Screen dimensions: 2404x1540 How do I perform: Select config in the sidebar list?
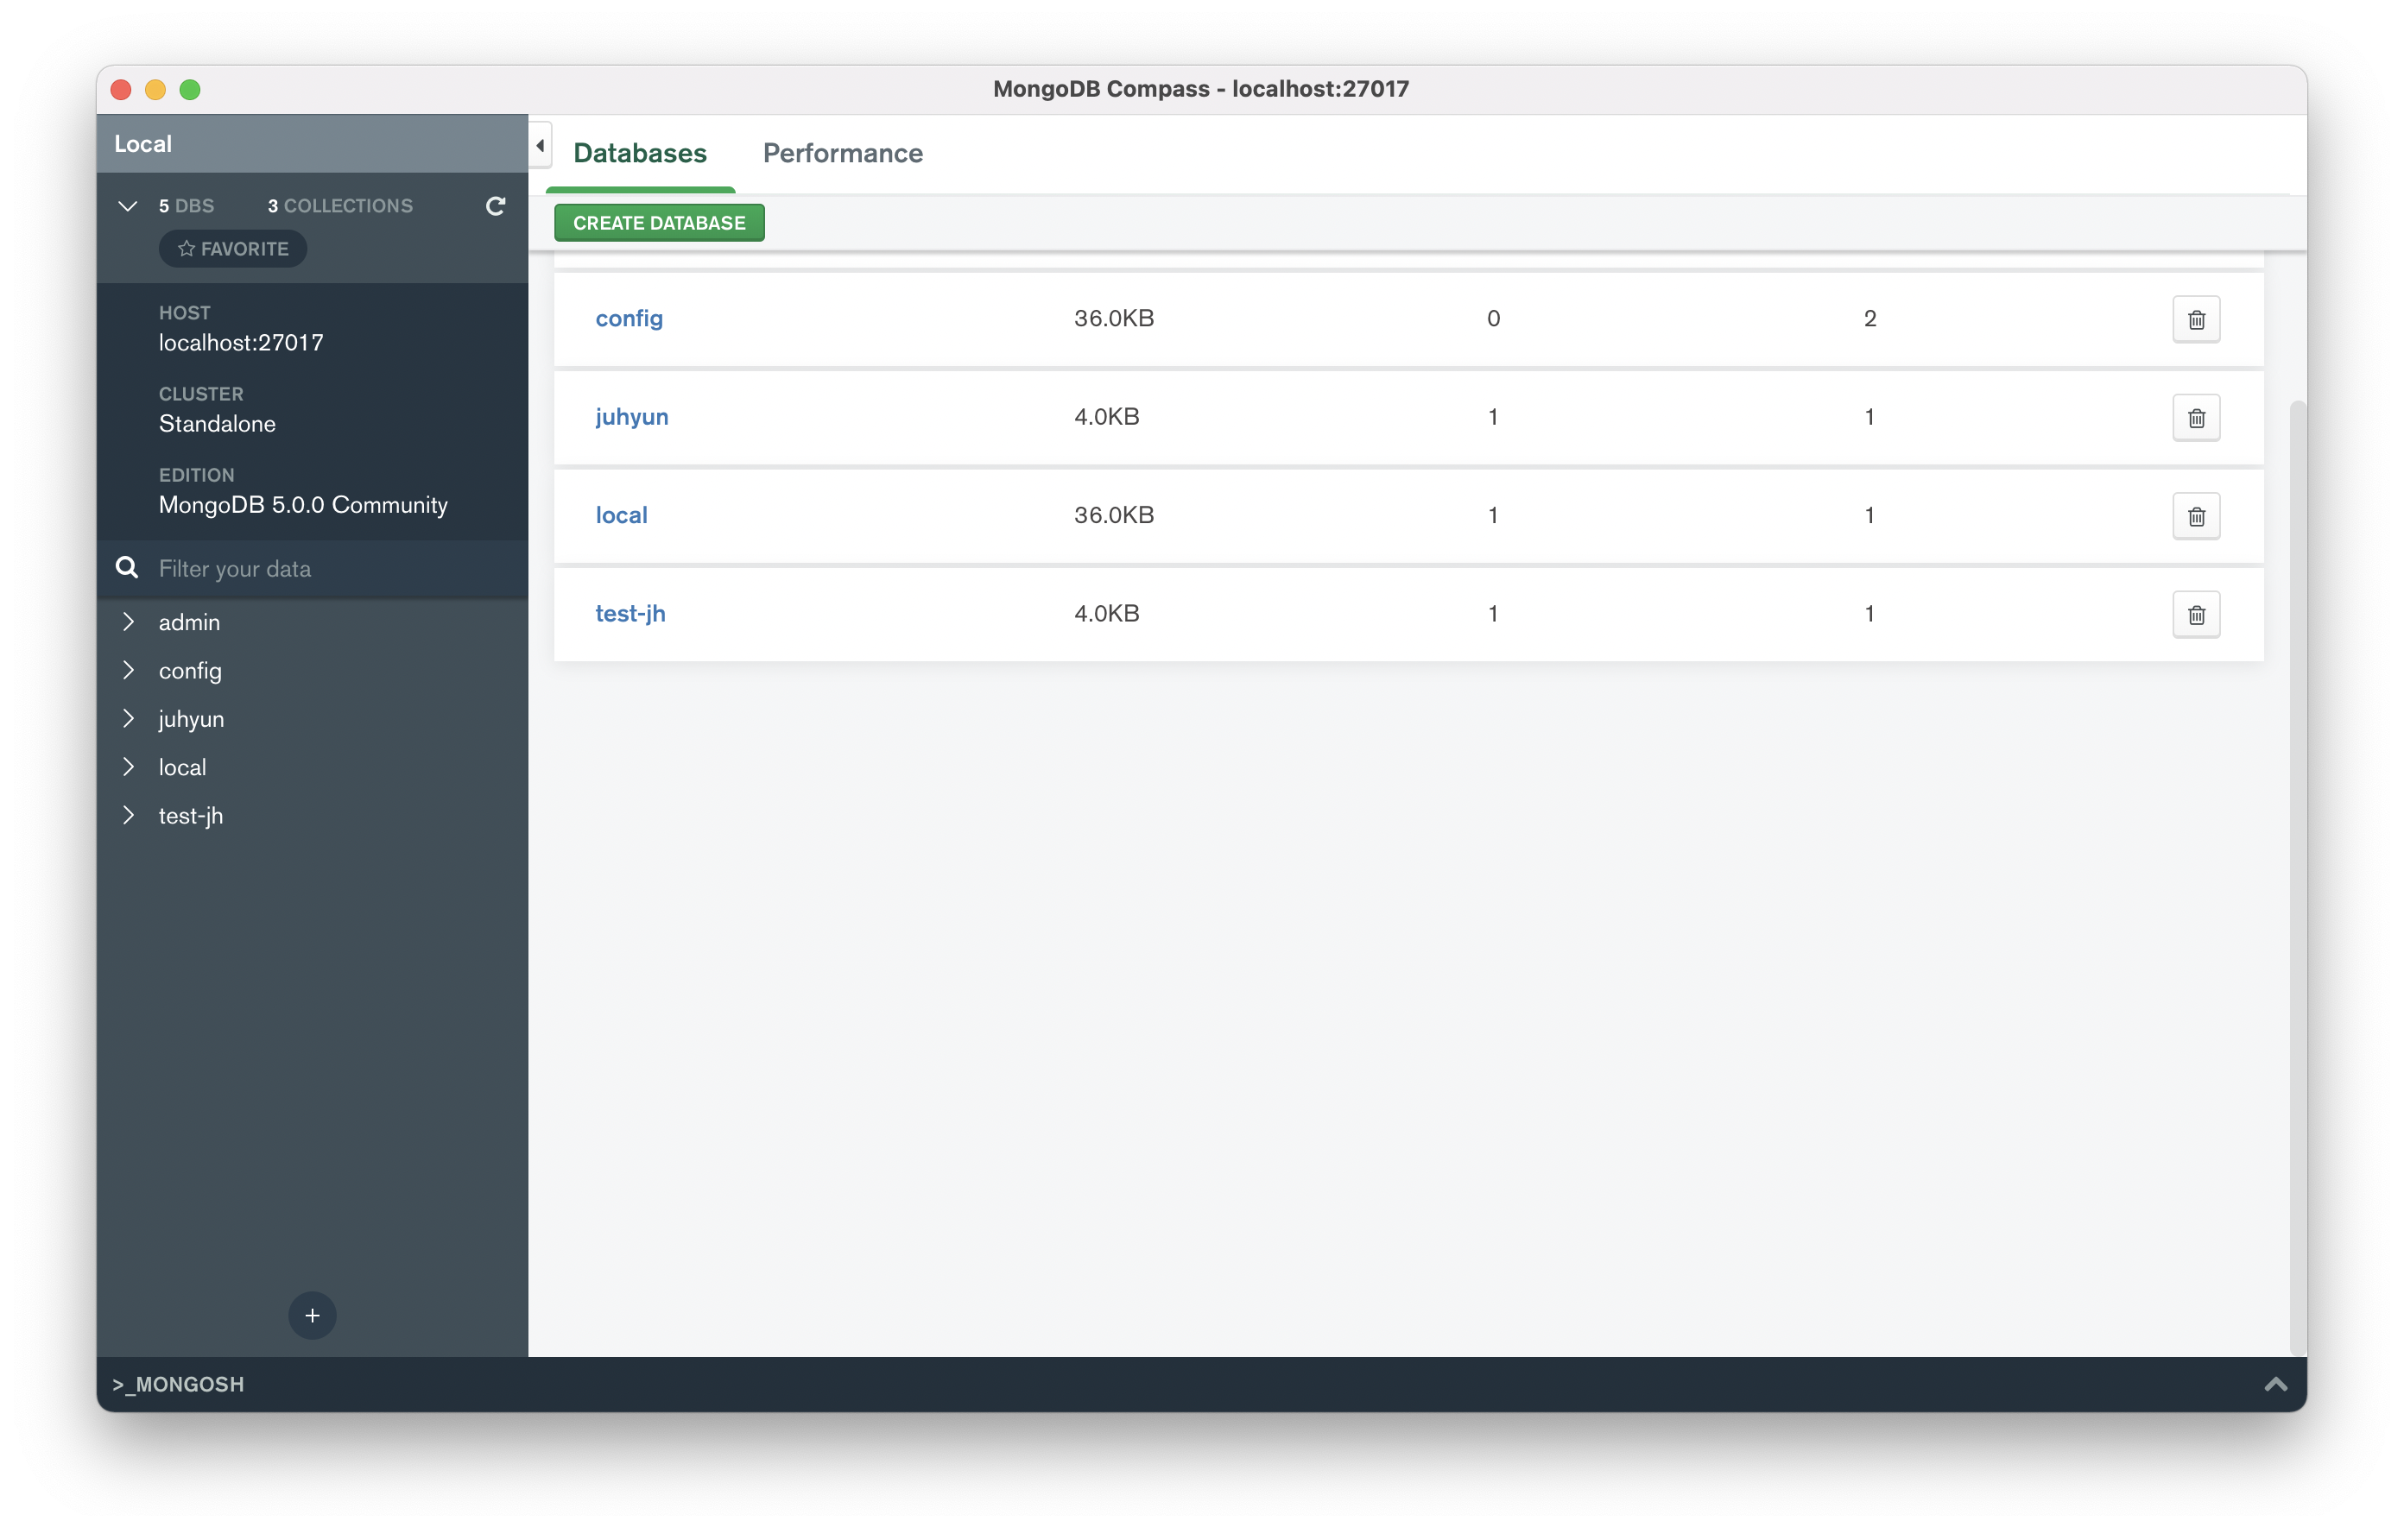[190, 670]
